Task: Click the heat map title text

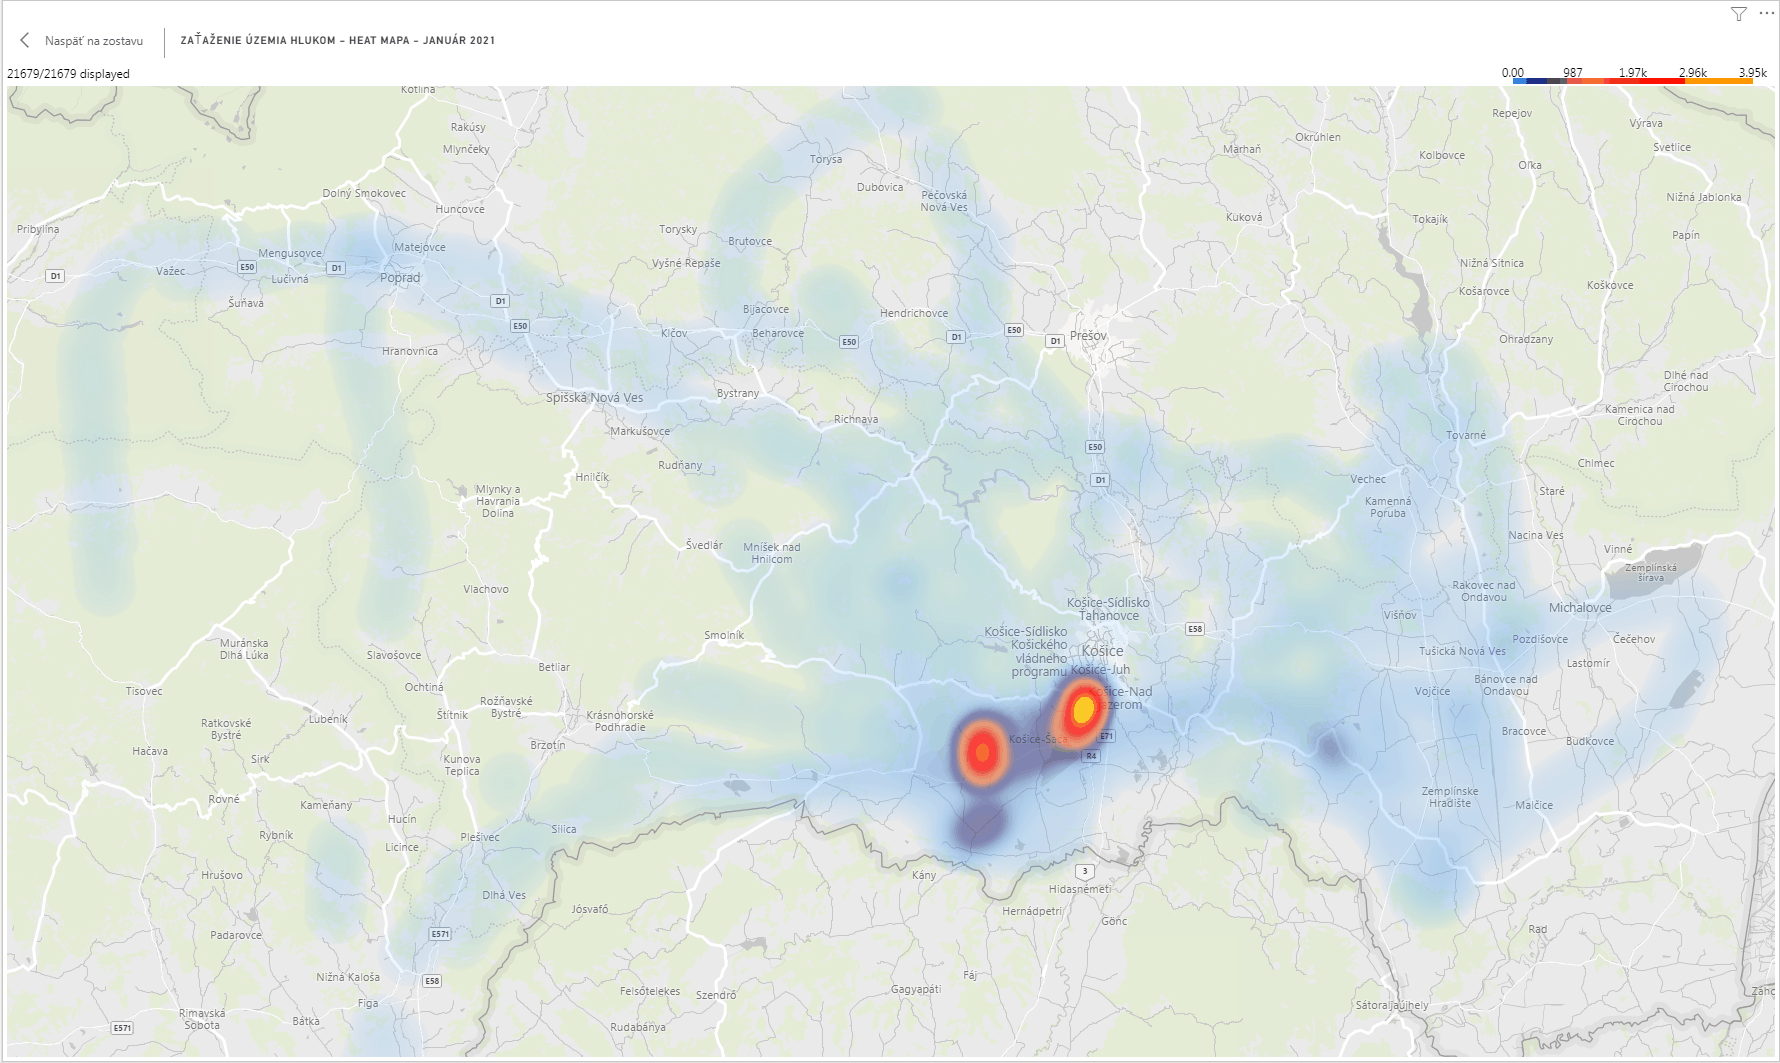Action: pos(337,41)
